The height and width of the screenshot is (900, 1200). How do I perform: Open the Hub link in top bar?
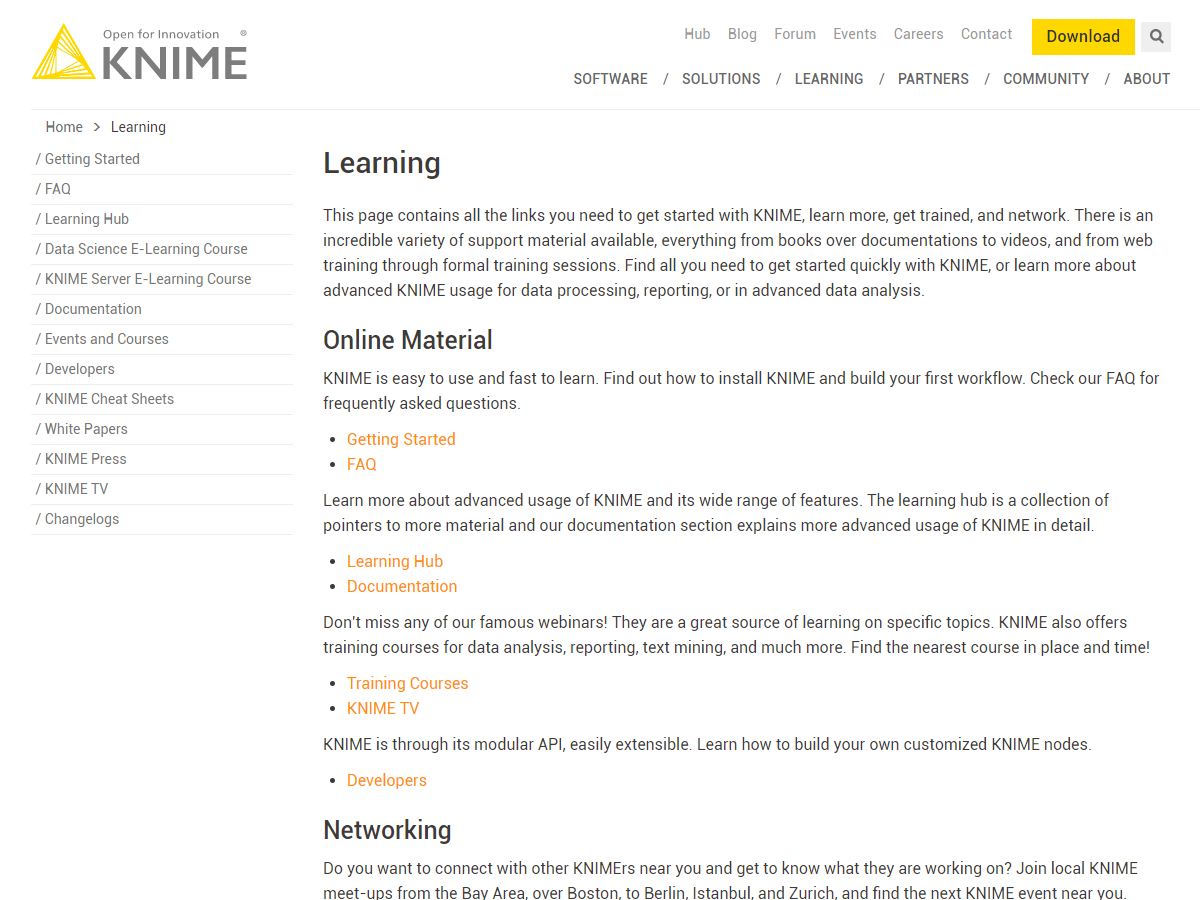click(x=697, y=34)
